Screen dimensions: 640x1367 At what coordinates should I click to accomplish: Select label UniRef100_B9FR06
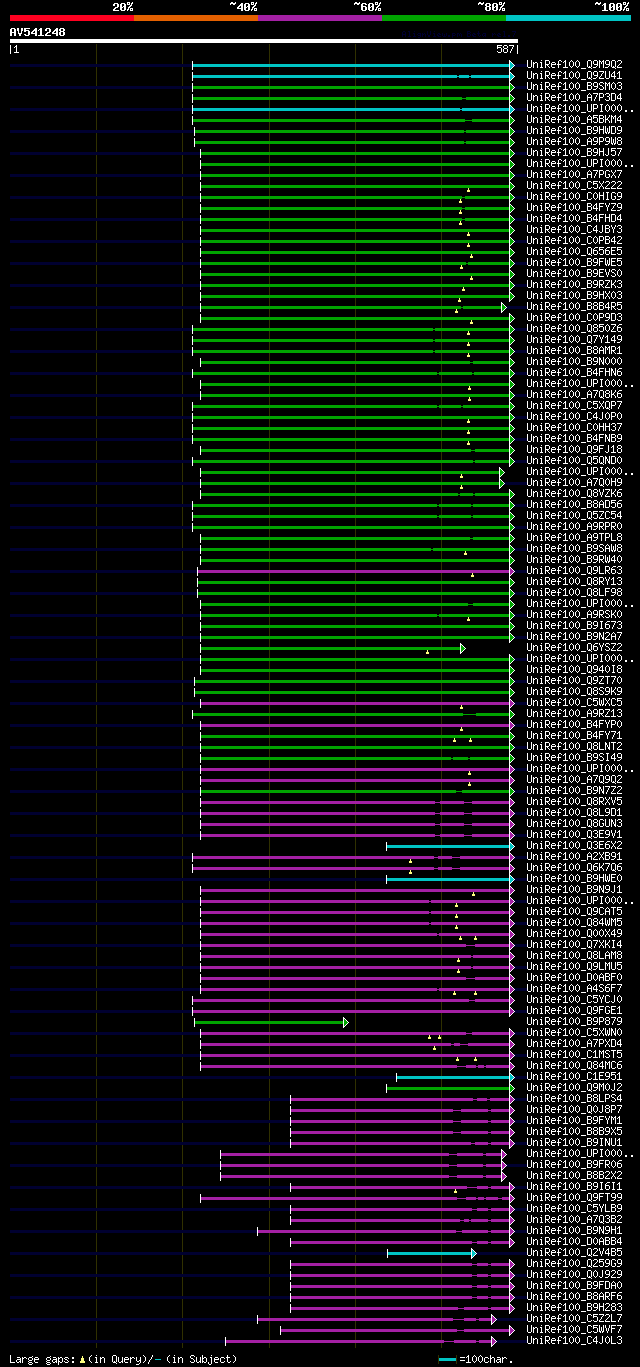(574, 1164)
